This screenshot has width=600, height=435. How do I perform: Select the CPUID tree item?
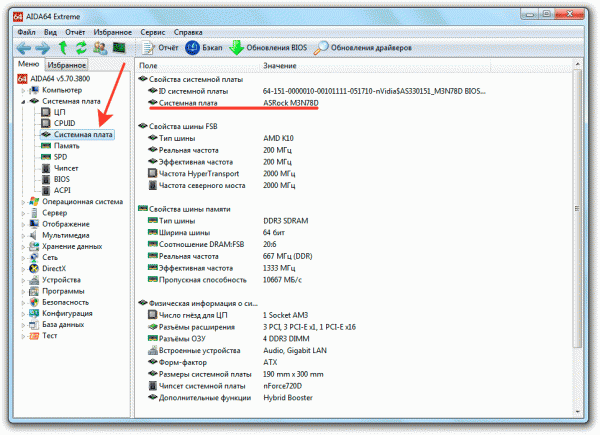pos(64,123)
